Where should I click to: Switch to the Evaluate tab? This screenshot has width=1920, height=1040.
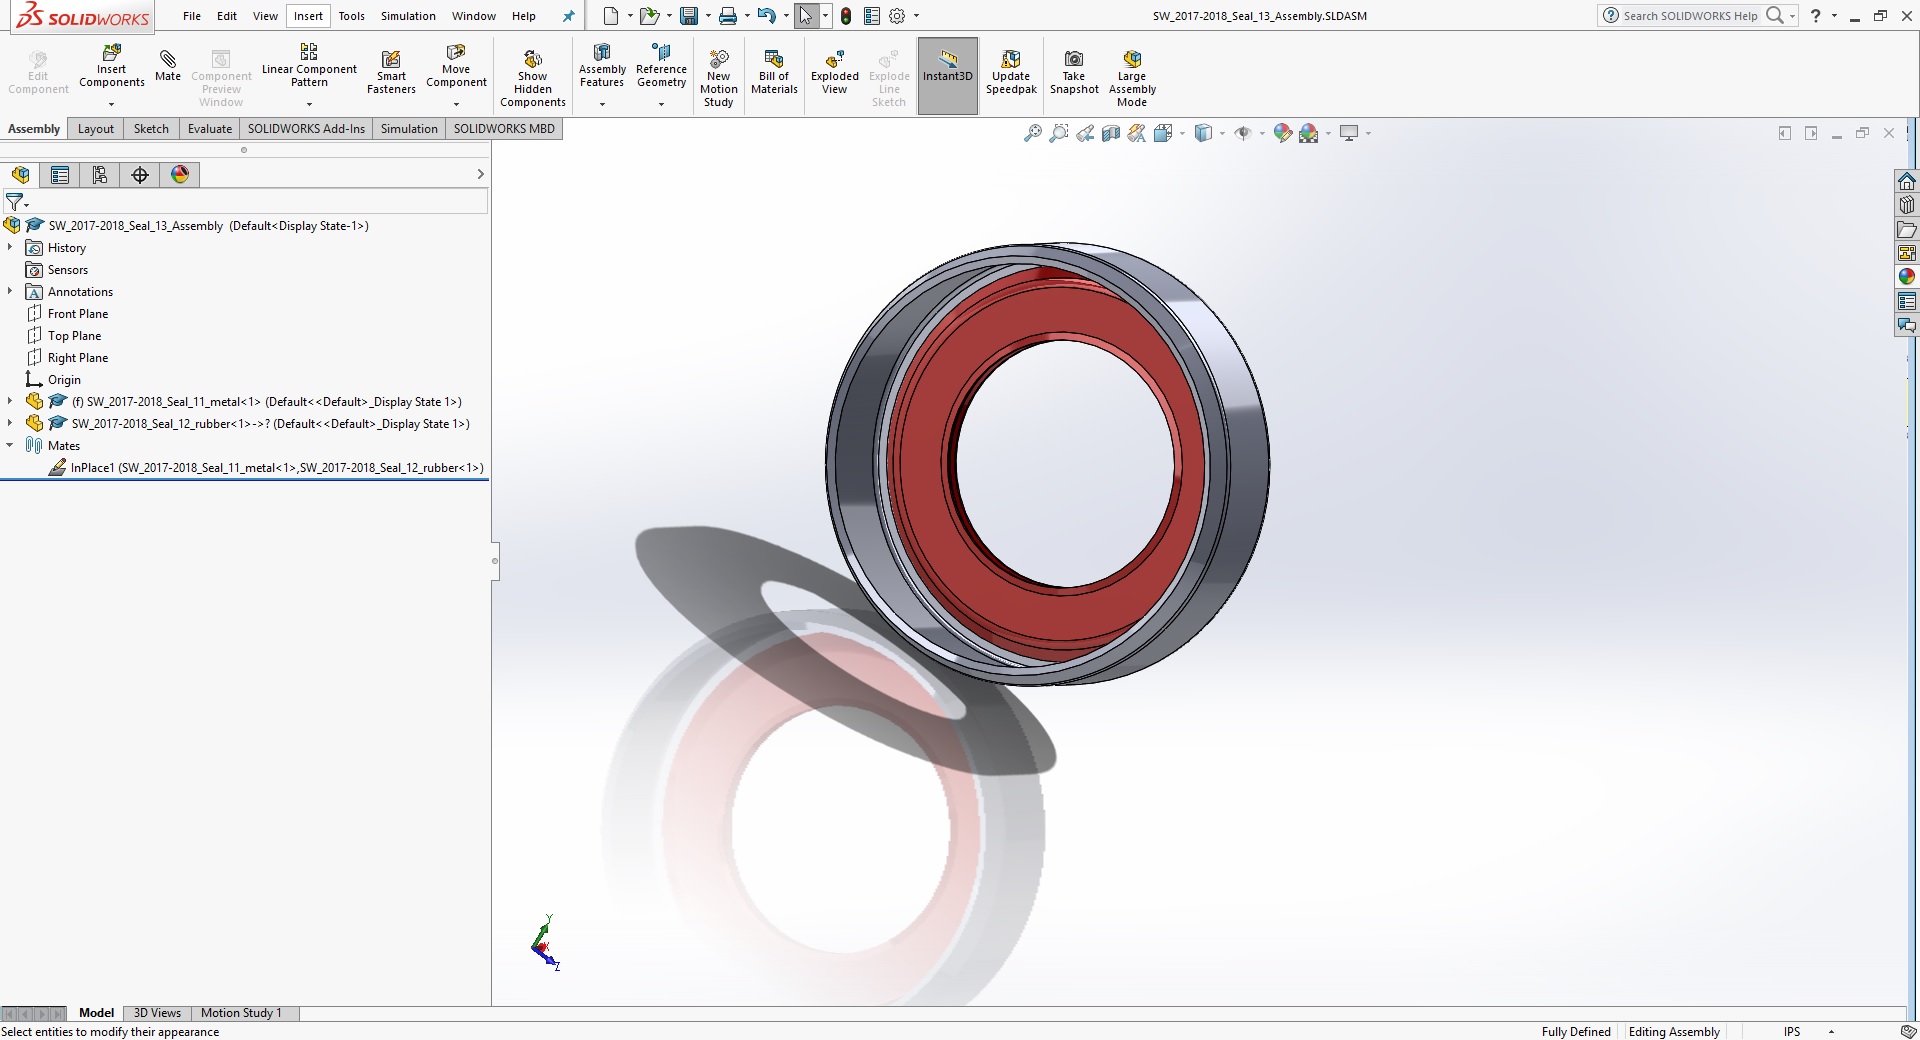point(210,129)
